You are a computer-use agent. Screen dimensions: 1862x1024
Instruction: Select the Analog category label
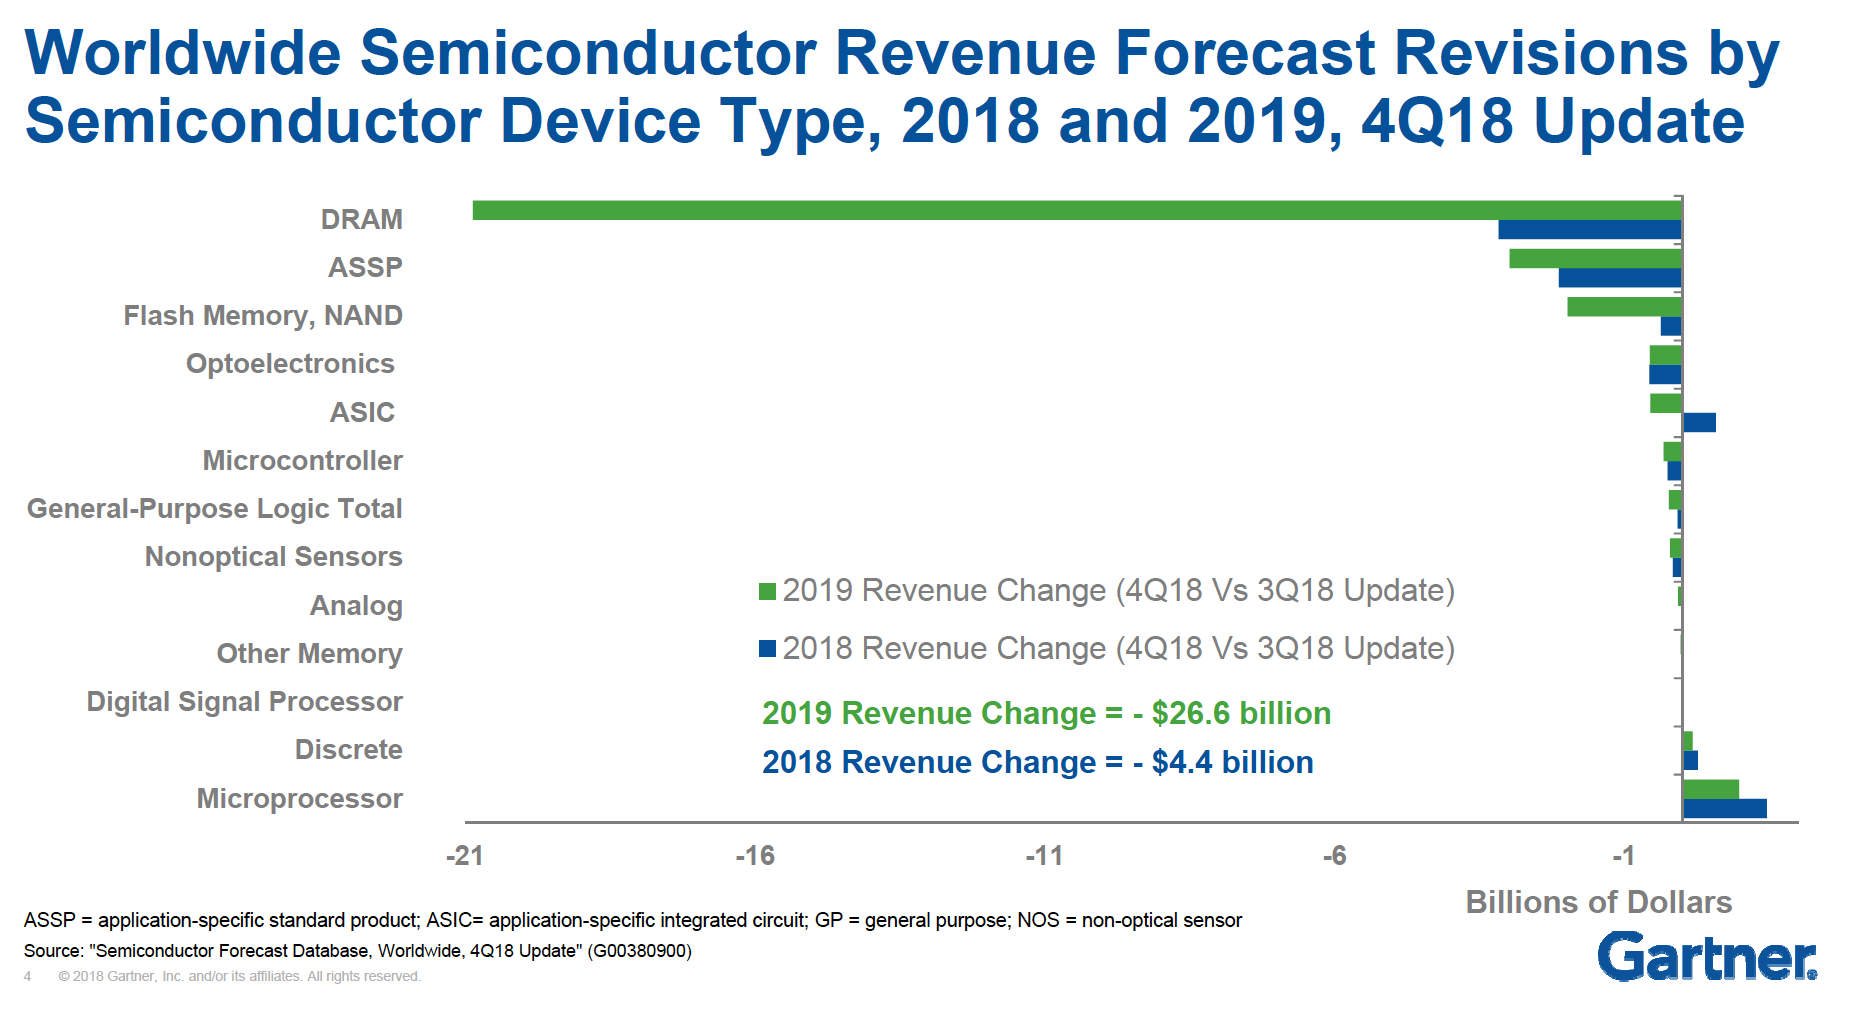[x=356, y=606]
